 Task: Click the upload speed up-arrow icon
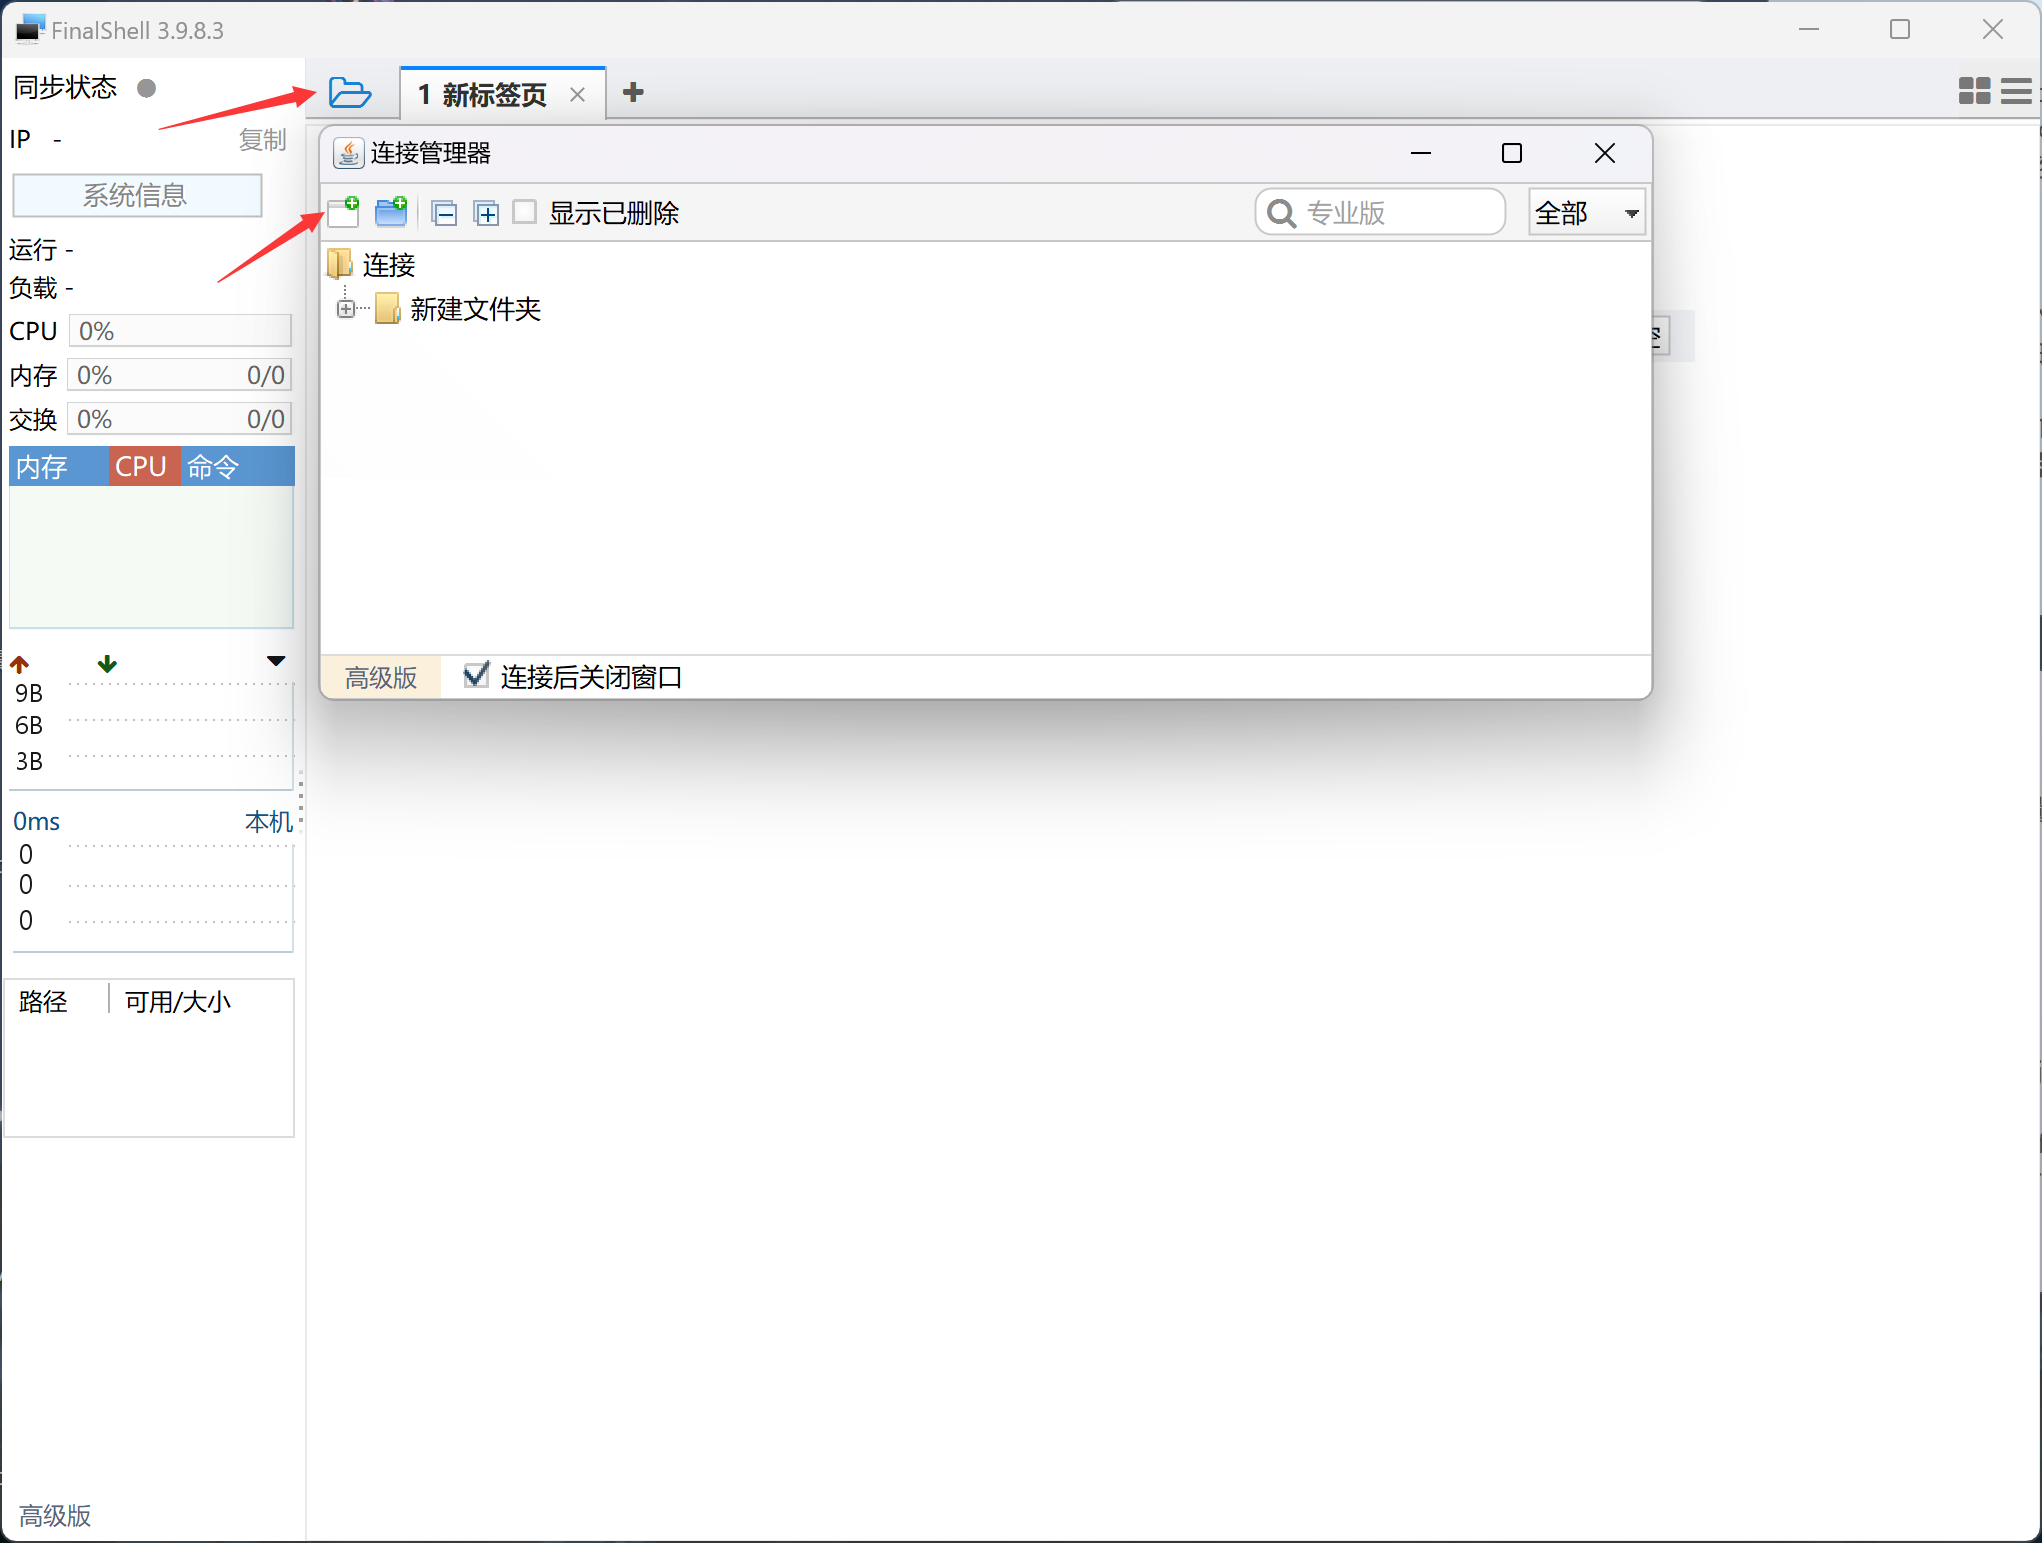[x=19, y=664]
